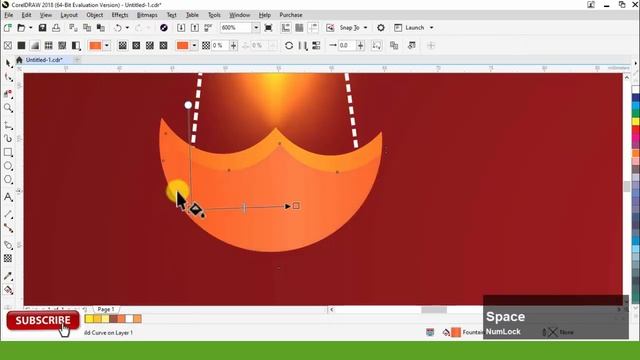Viewport: 640px width, 360px height.
Task: Open the Open-document dropdown arrow
Action: (x=30, y=28)
